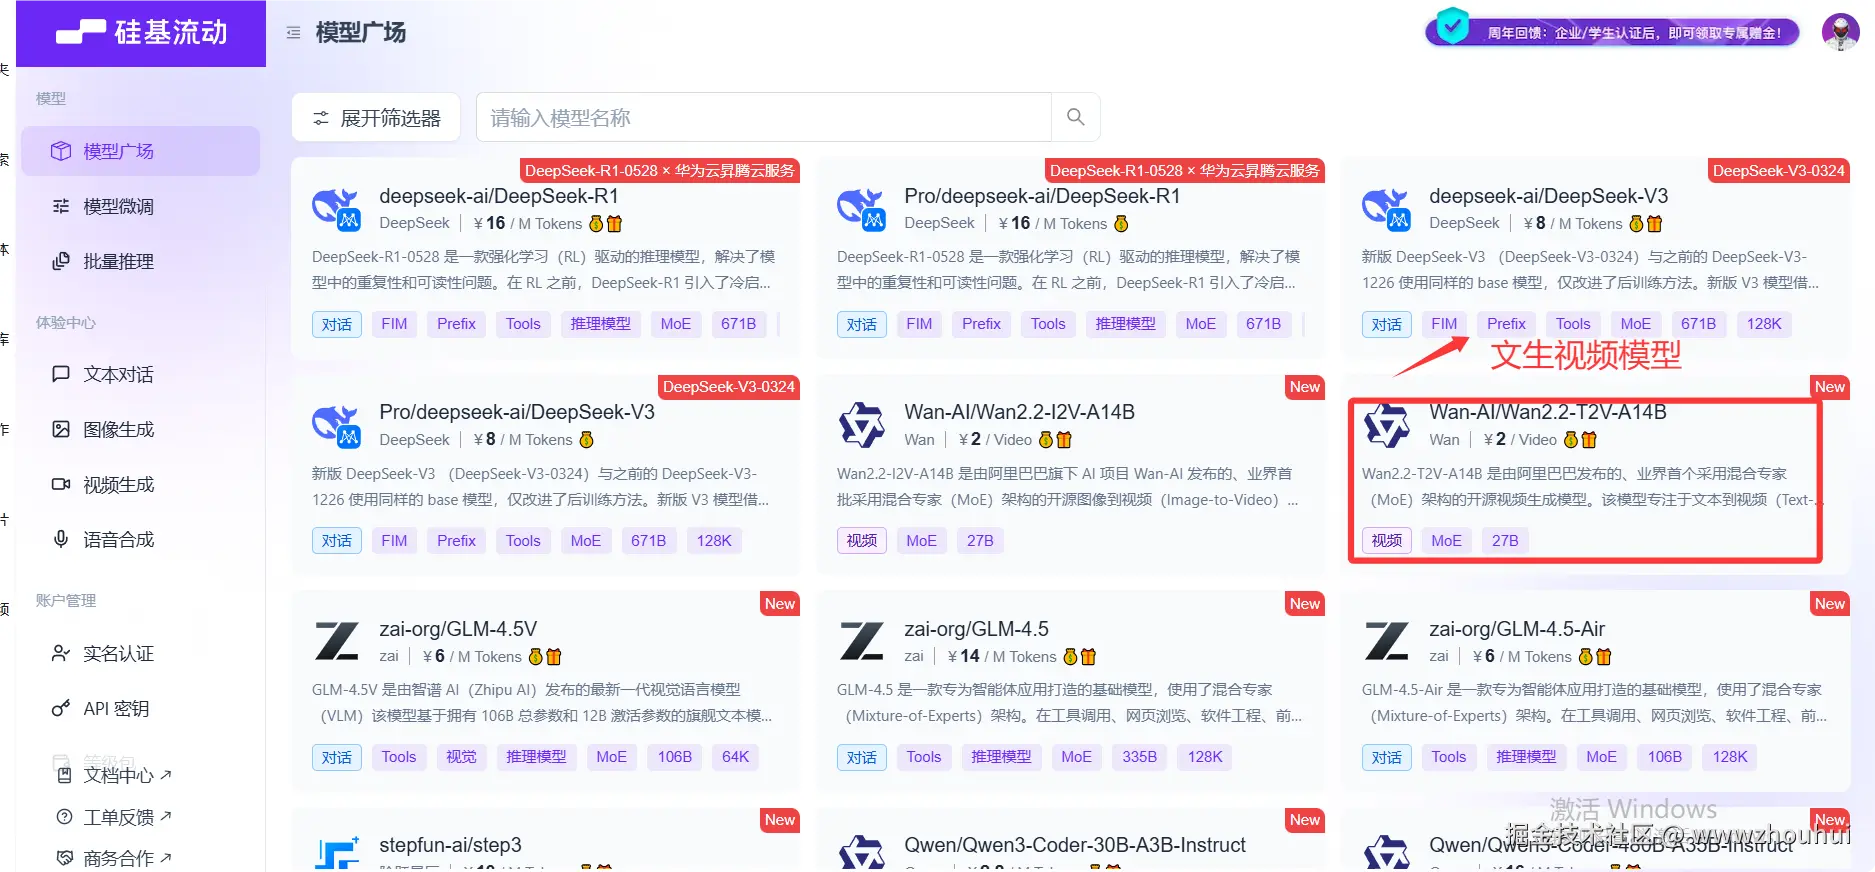Click the DeepSeek whale logo on deepseek-ai/DeepSeek-R1
1875x872 pixels.
pyautogui.click(x=336, y=208)
